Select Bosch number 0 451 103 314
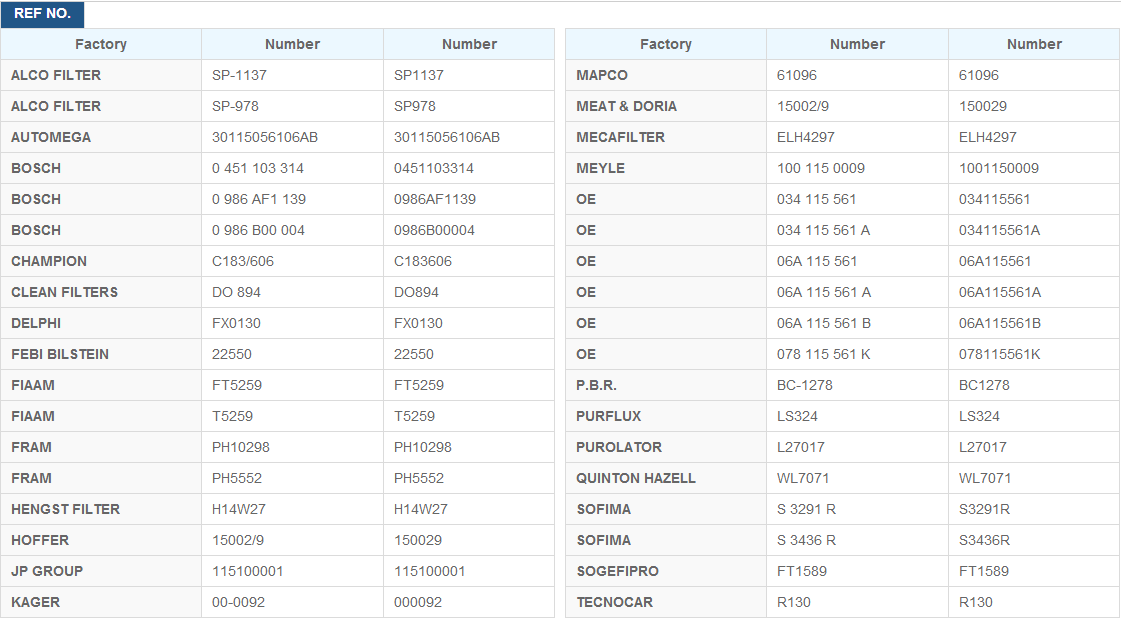Image resolution: width=1121 pixels, height=618 pixels. pos(257,168)
